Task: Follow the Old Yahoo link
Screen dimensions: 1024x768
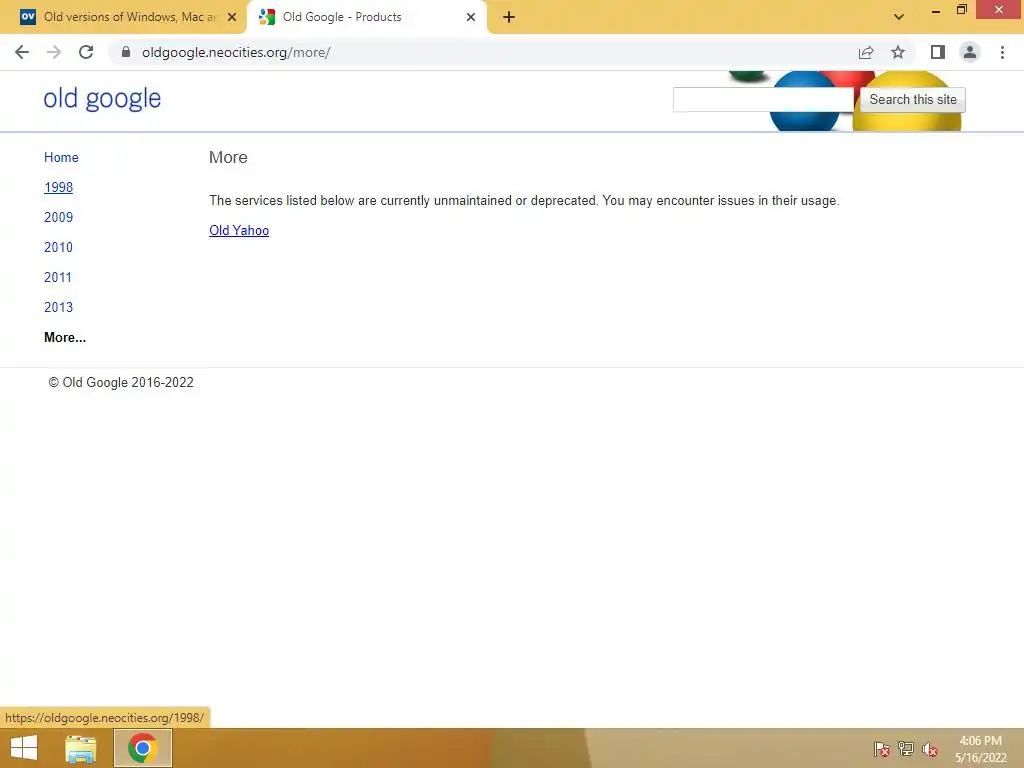Action: point(239,231)
